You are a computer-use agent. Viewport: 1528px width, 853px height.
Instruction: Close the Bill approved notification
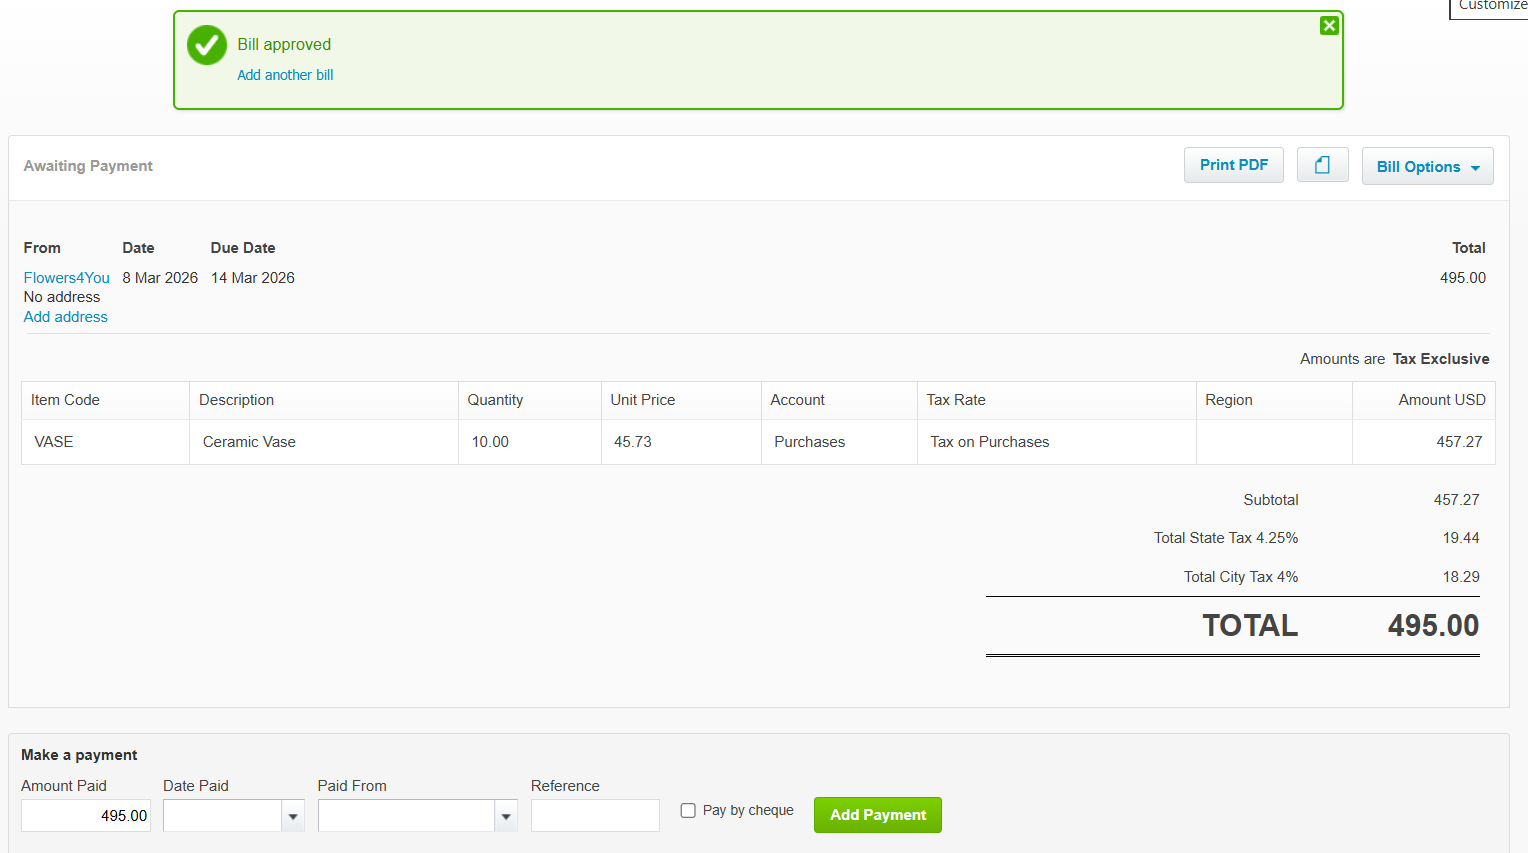[x=1329, y=26]
